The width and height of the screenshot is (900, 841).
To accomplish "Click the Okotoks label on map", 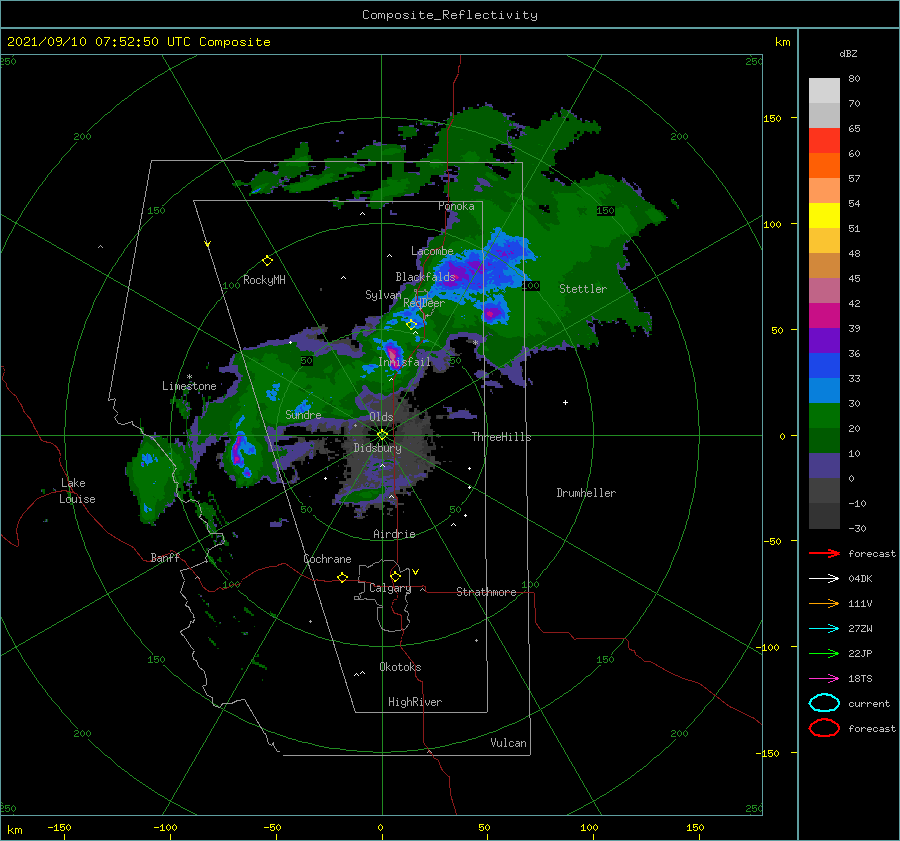I will coord(401,667).
